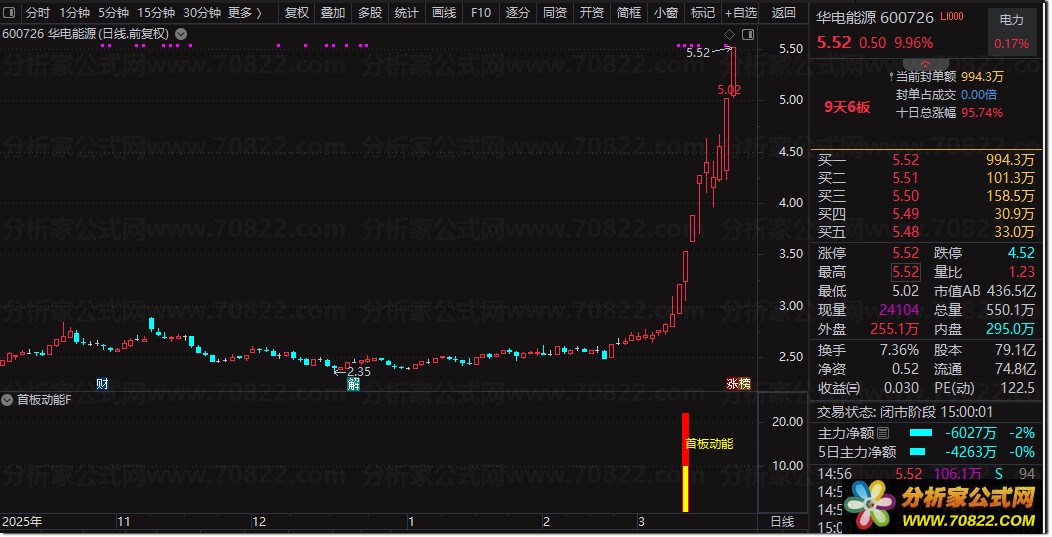Toggle the right panel icon above chart
1052x537 pixels.
748,34
